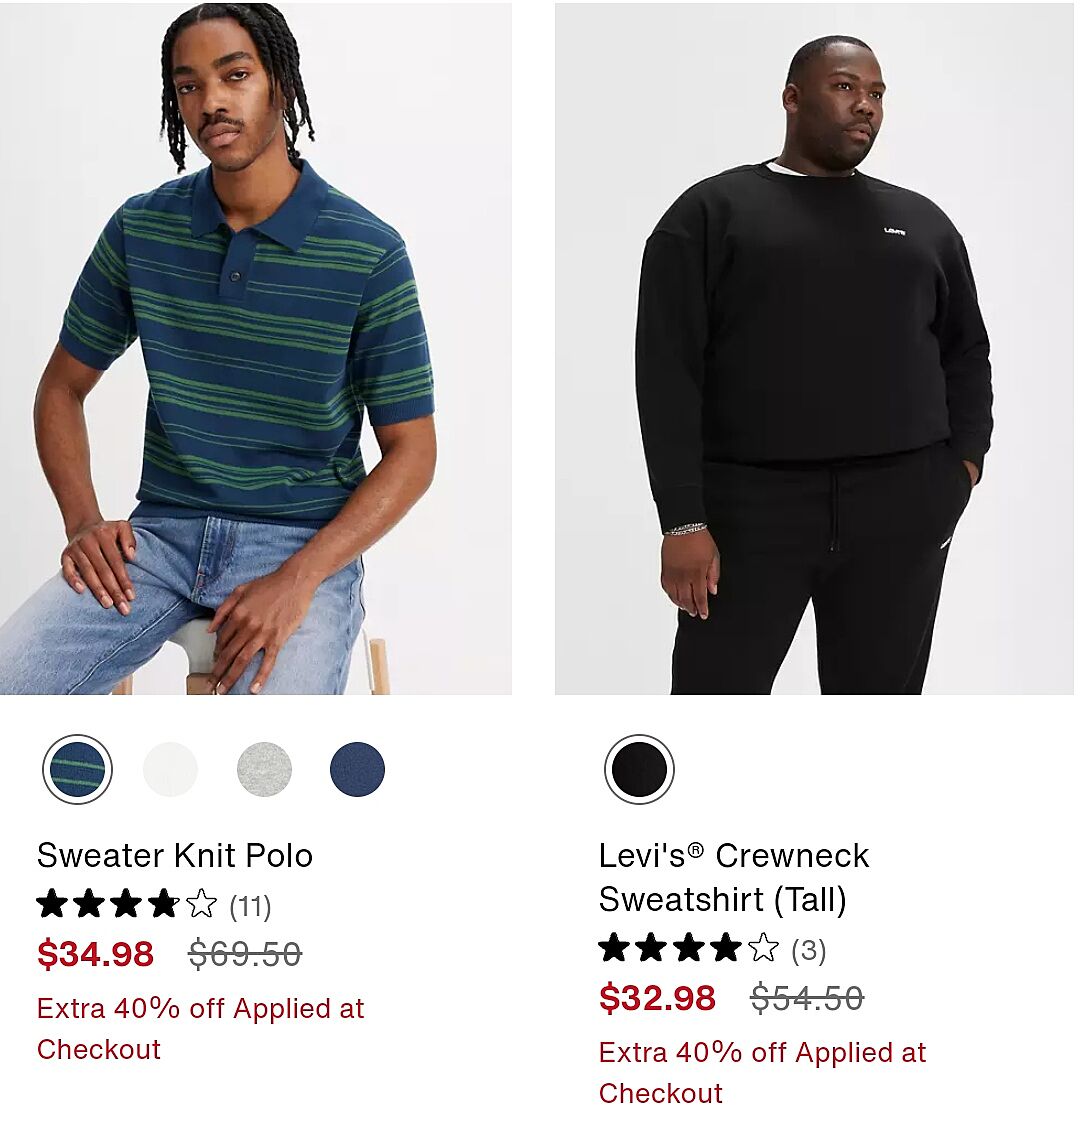Click polo's Extra 40% off promo text
The height and width of the screenshot is (1137, 1080).
[201, 1029]
